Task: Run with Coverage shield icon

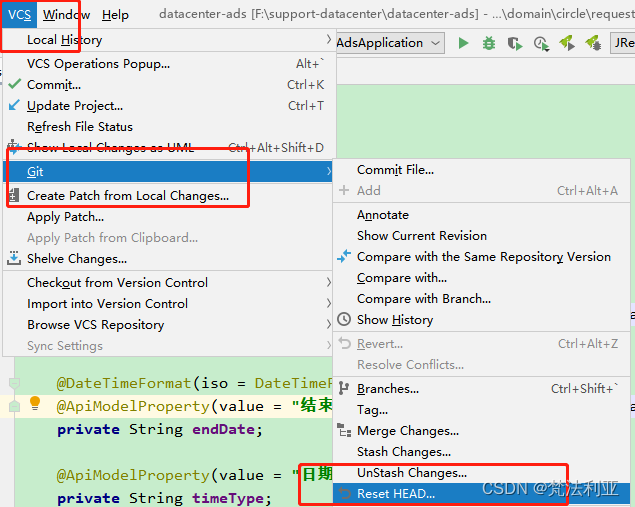Action: point(515,43)
